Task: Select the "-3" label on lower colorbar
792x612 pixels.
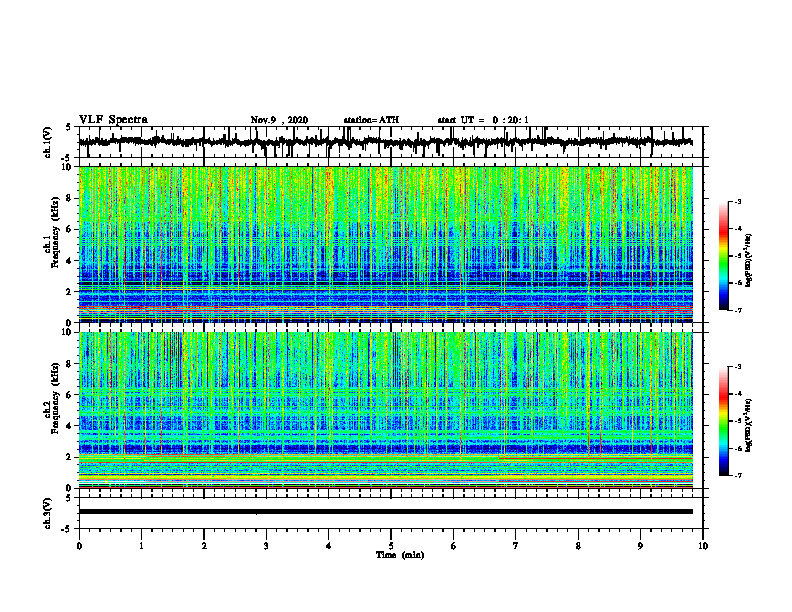Action: (737, 367)
